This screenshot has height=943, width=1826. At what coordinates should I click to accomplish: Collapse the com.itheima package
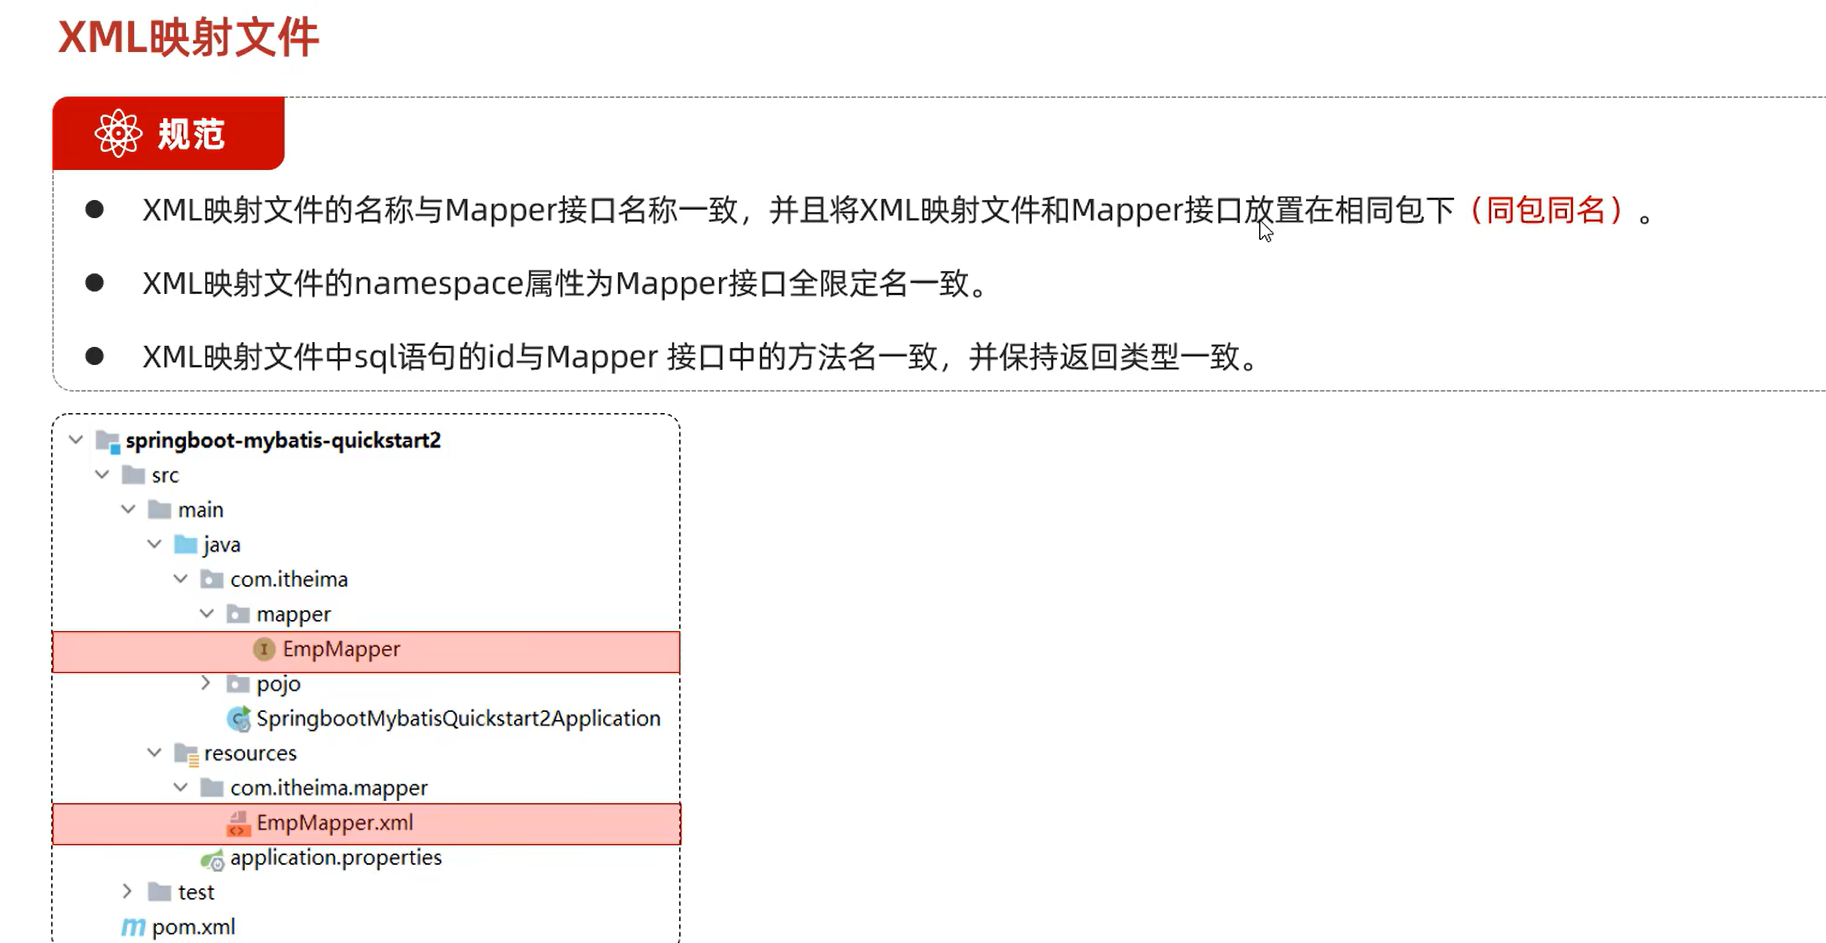tap(180, 579)
